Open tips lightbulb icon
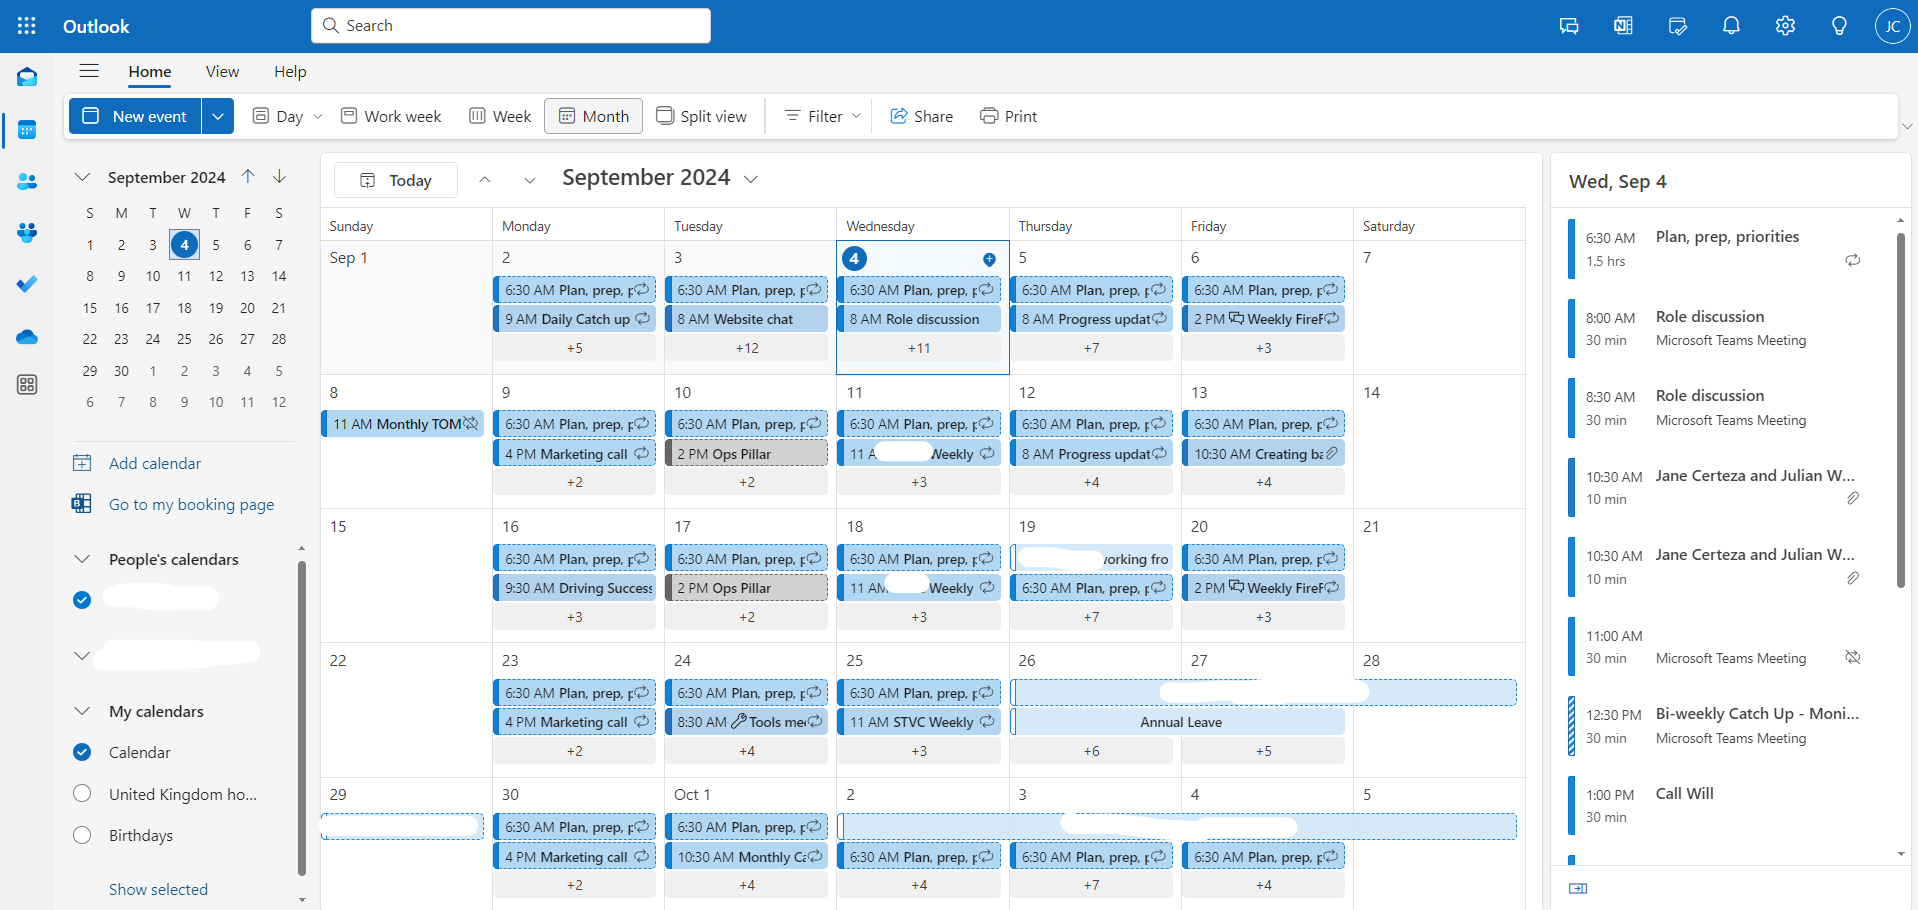The height and width of the screenshot is (910, 1918). pyautogui.click(x=1839, y=26)
